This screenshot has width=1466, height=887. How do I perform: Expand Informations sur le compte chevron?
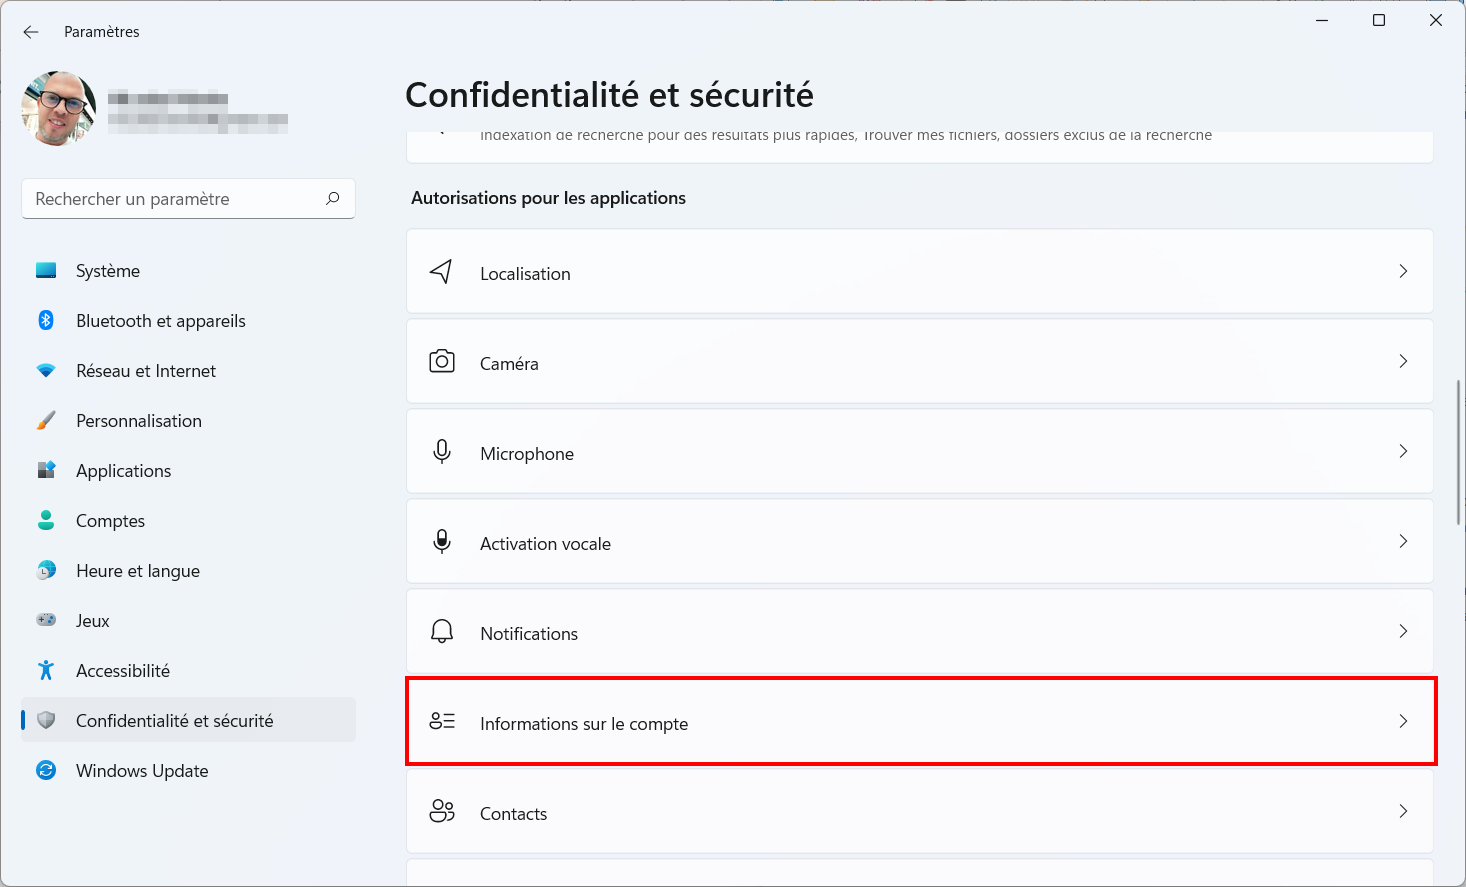pyautogui.click(x=1403, y=721)
